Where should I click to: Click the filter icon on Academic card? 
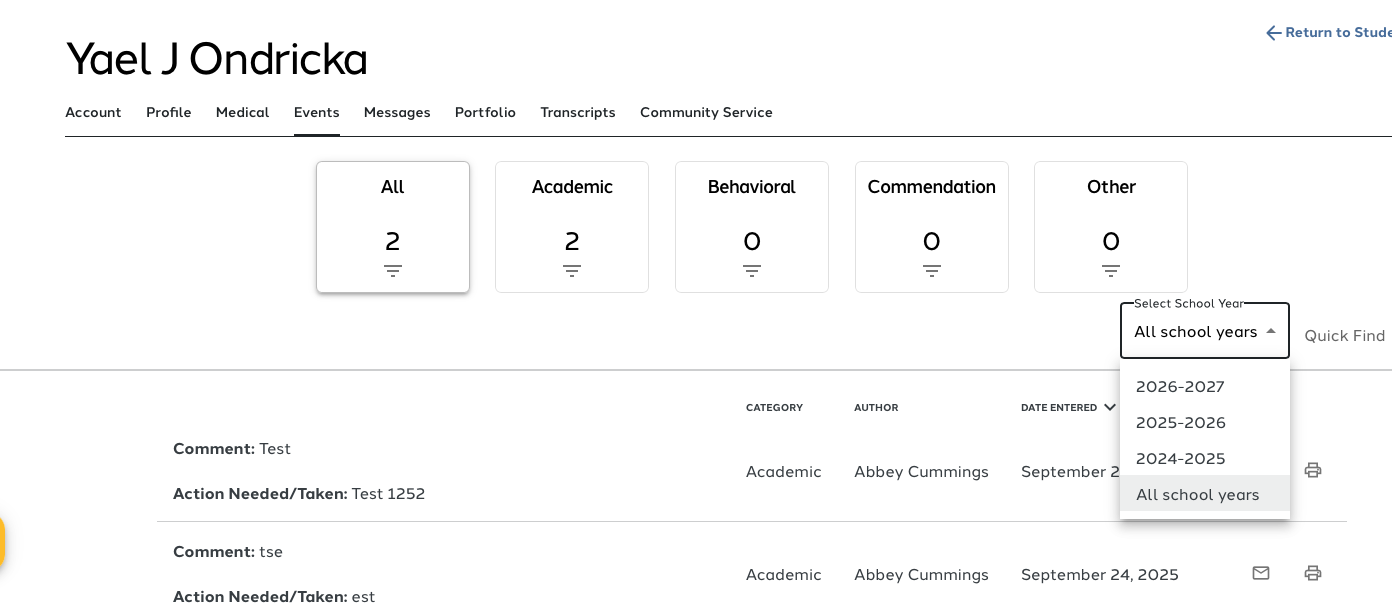pos(572,271)
